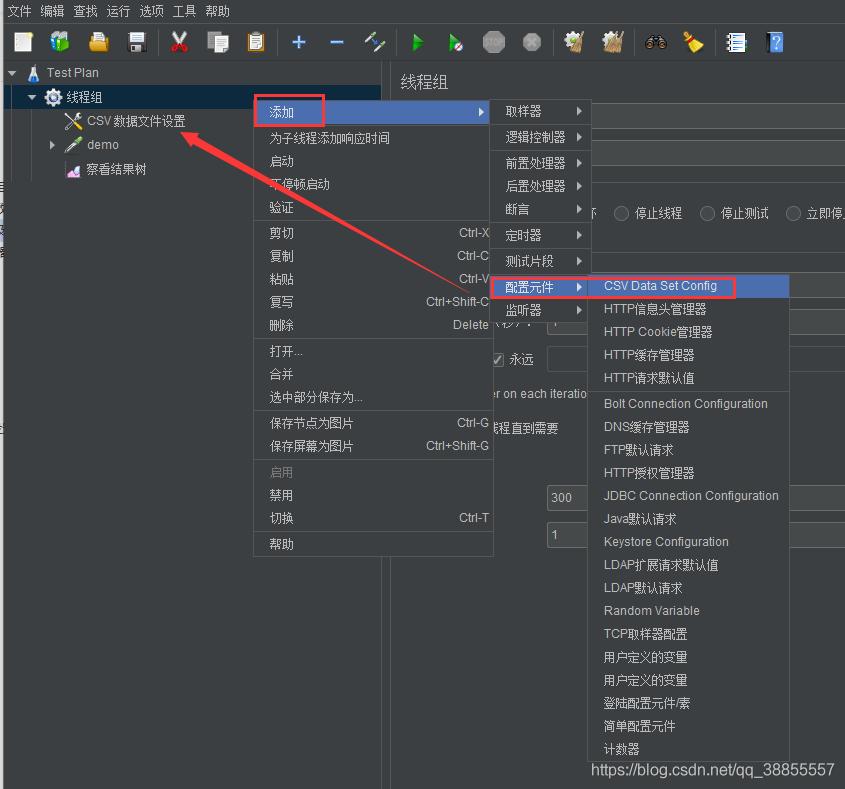Expand the 逻辑控制器 submenu

tap(540, 137)
